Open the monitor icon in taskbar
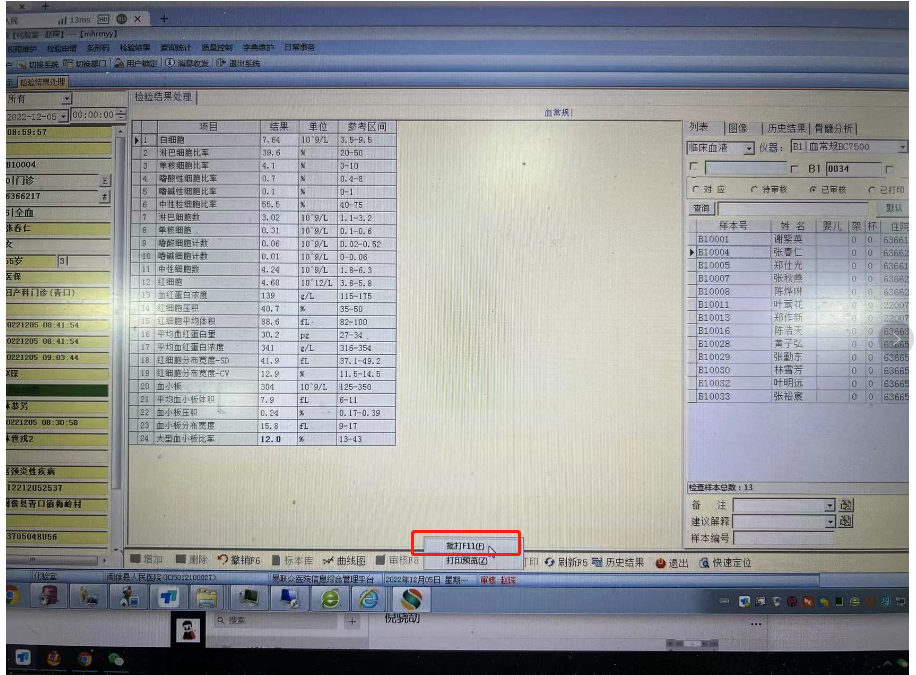Image resolution: width=916 pixels, height=675 pixels. click(x=248, y=597)
